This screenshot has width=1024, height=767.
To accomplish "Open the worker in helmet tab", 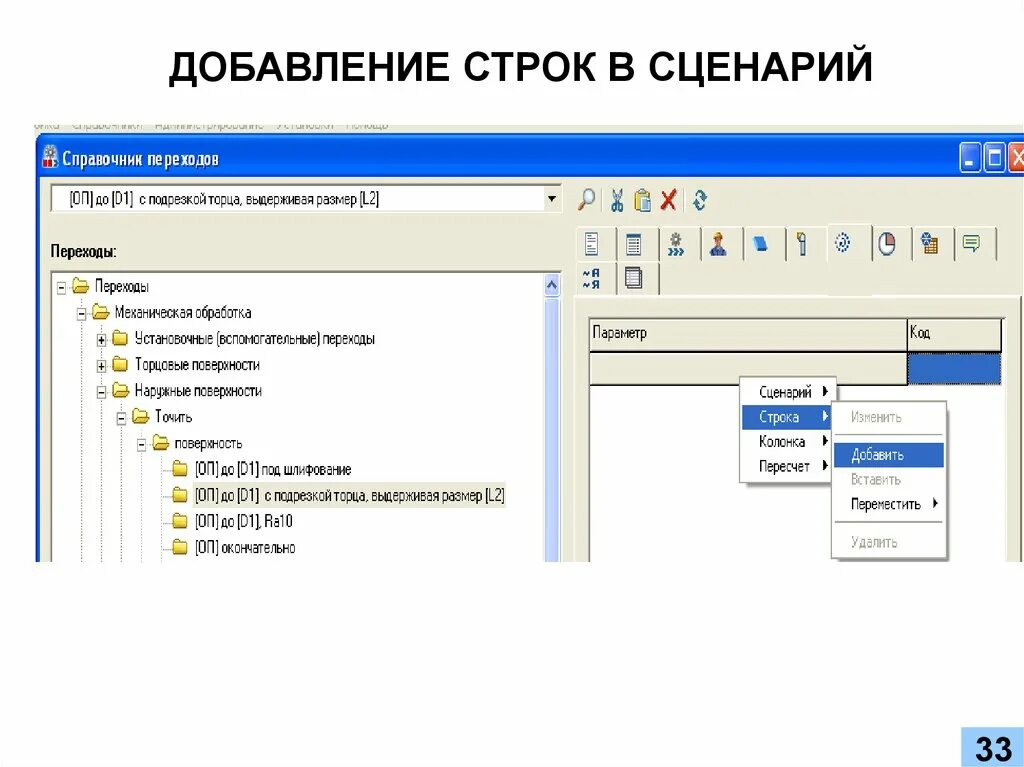I will (x=718, y=244).
